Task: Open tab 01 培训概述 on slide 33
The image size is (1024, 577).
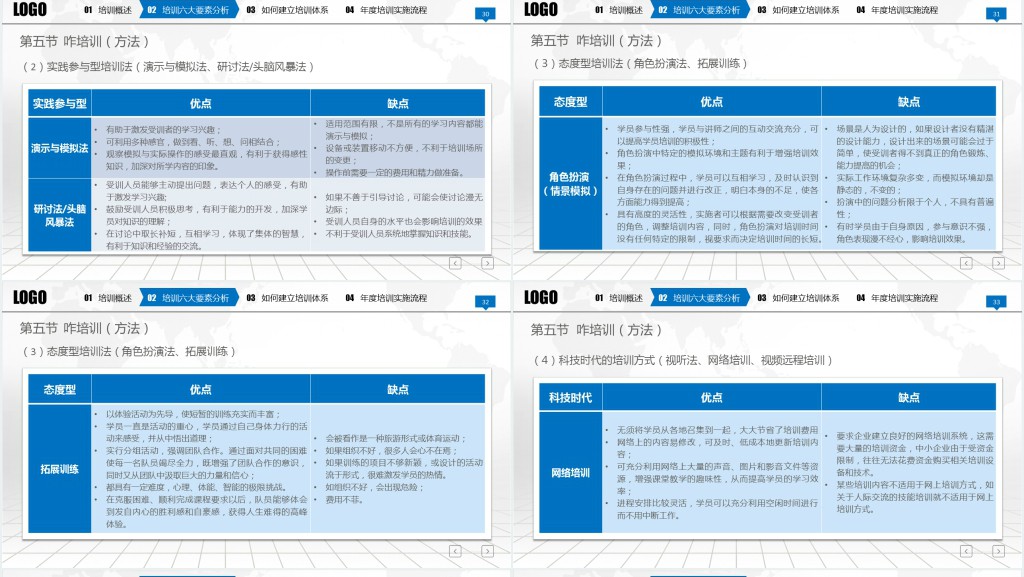Action: coord(618,298)
